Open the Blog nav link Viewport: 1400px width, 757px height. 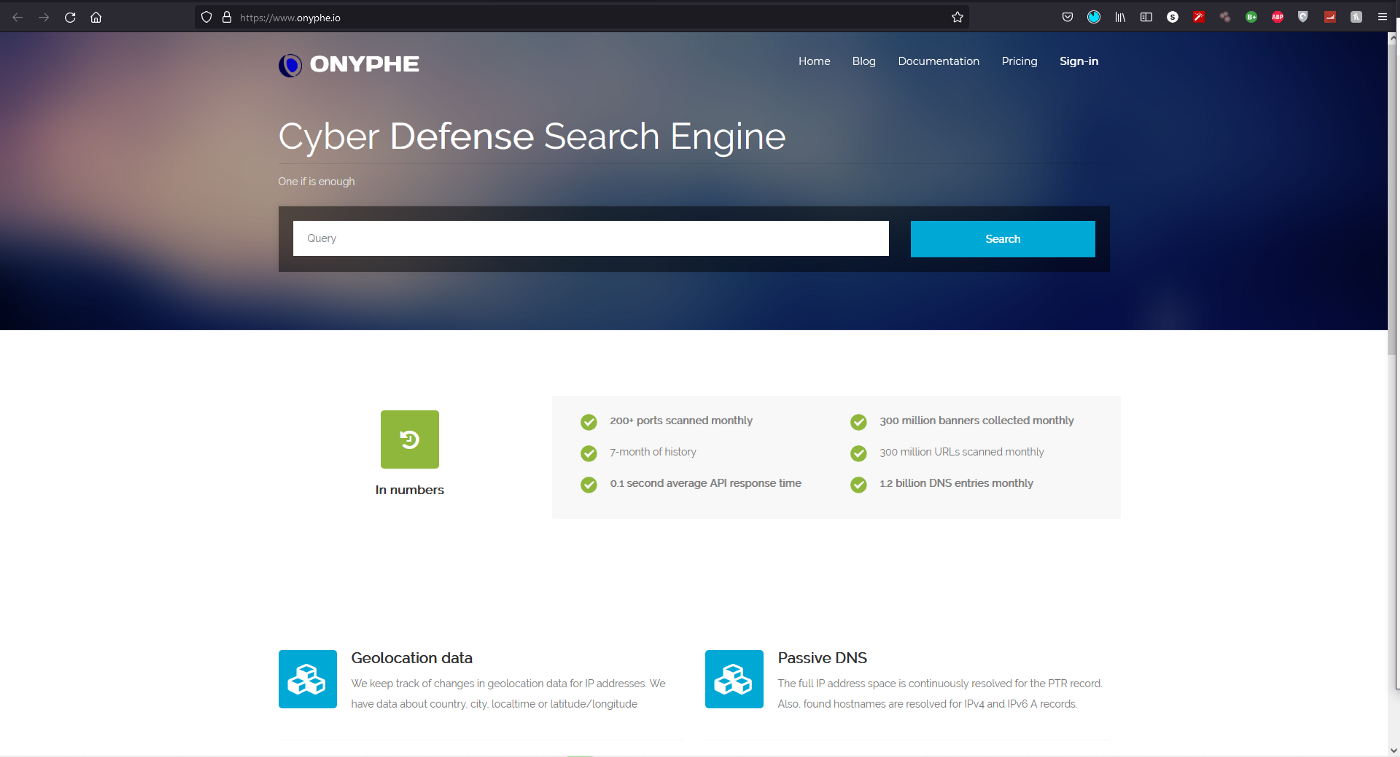[864, 61]
